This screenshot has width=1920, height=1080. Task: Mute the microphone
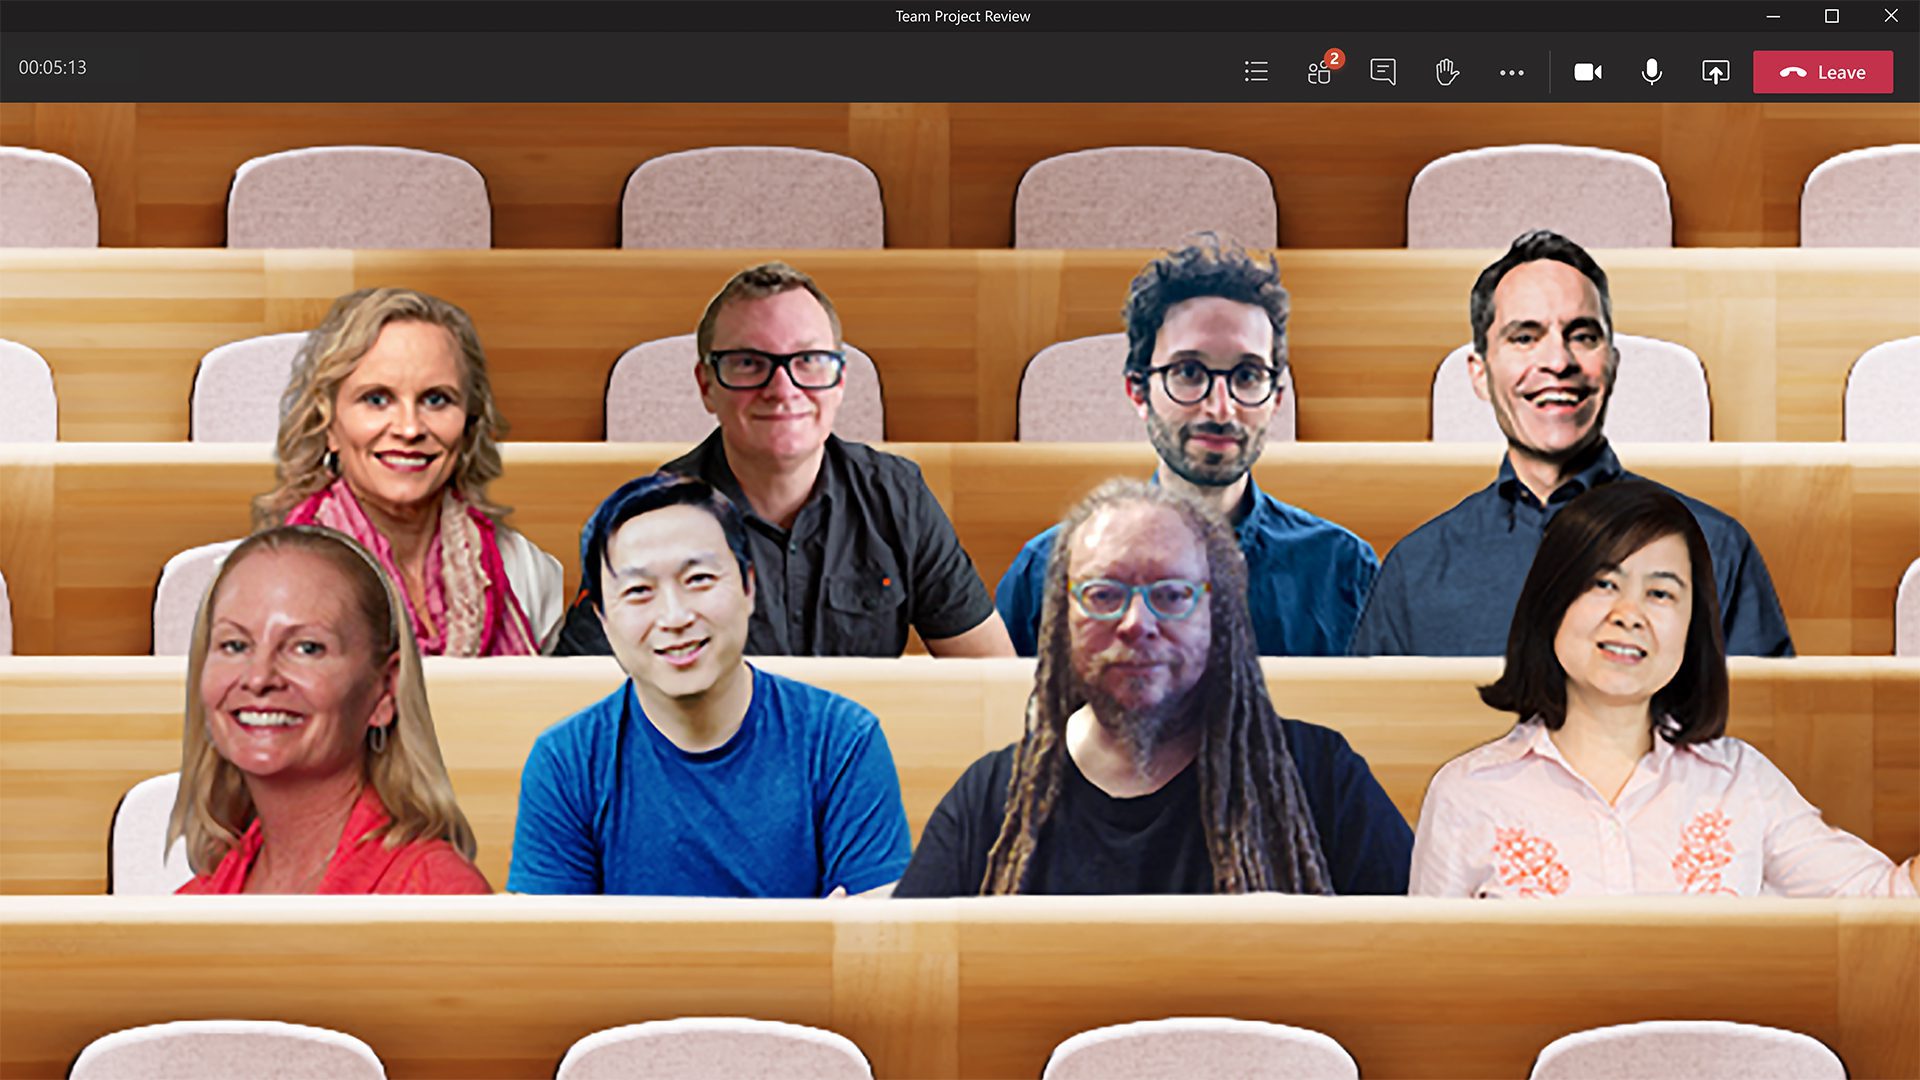pyautogui.click(x=1652, y=72)
